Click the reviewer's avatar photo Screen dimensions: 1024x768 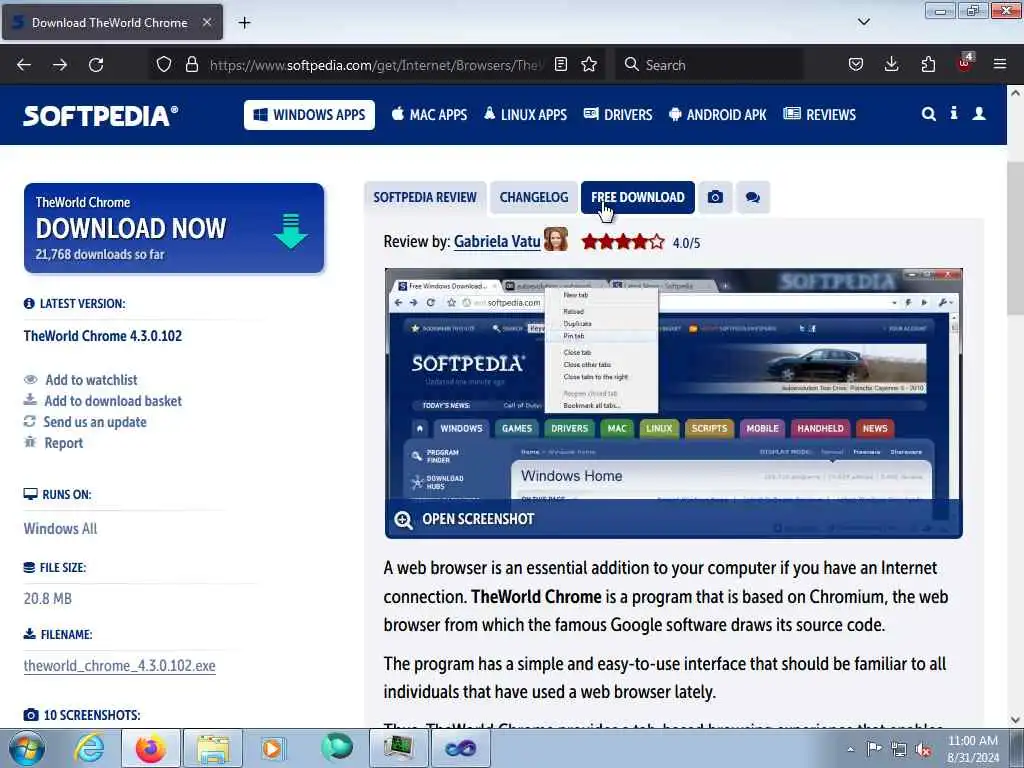click(556, 240)
